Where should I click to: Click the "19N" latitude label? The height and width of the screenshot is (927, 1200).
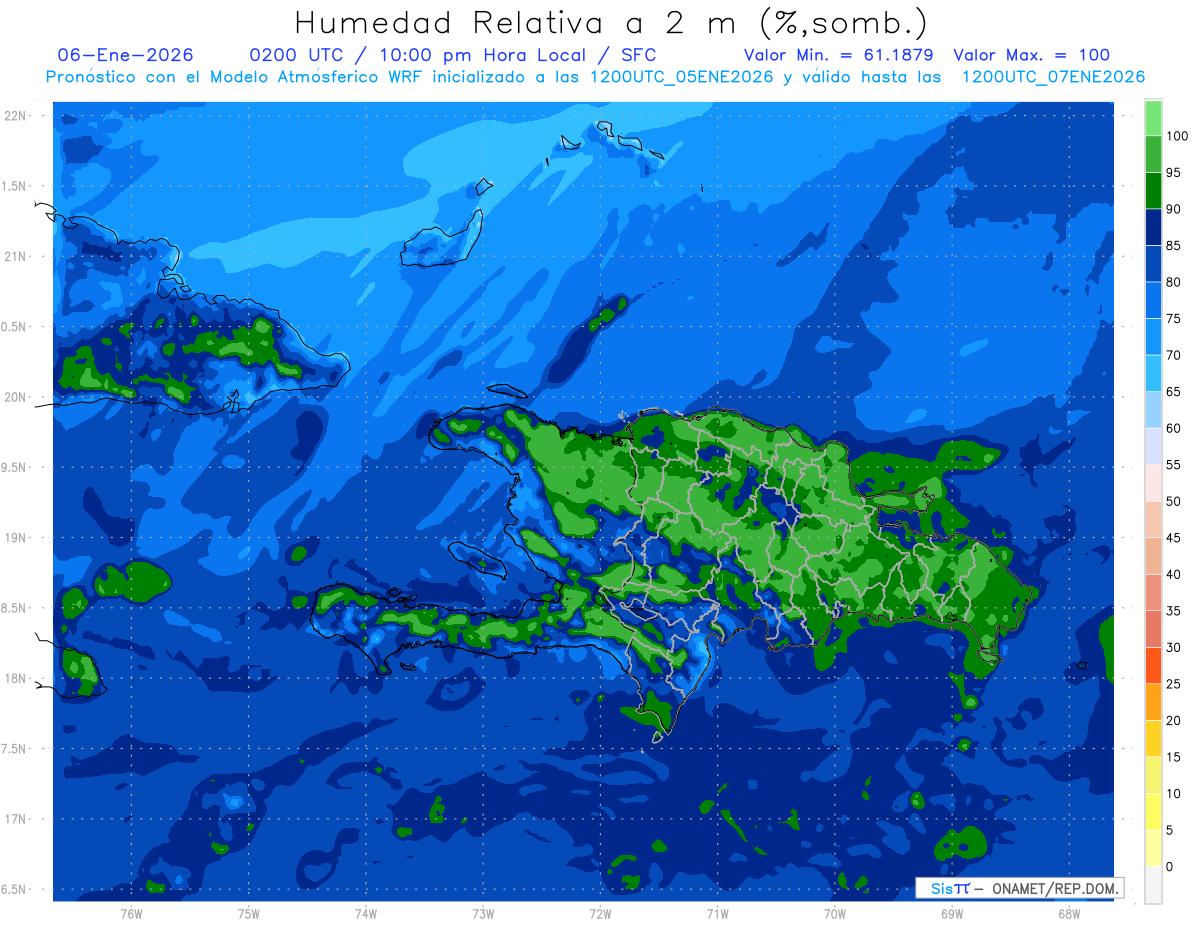coord(14,538)
